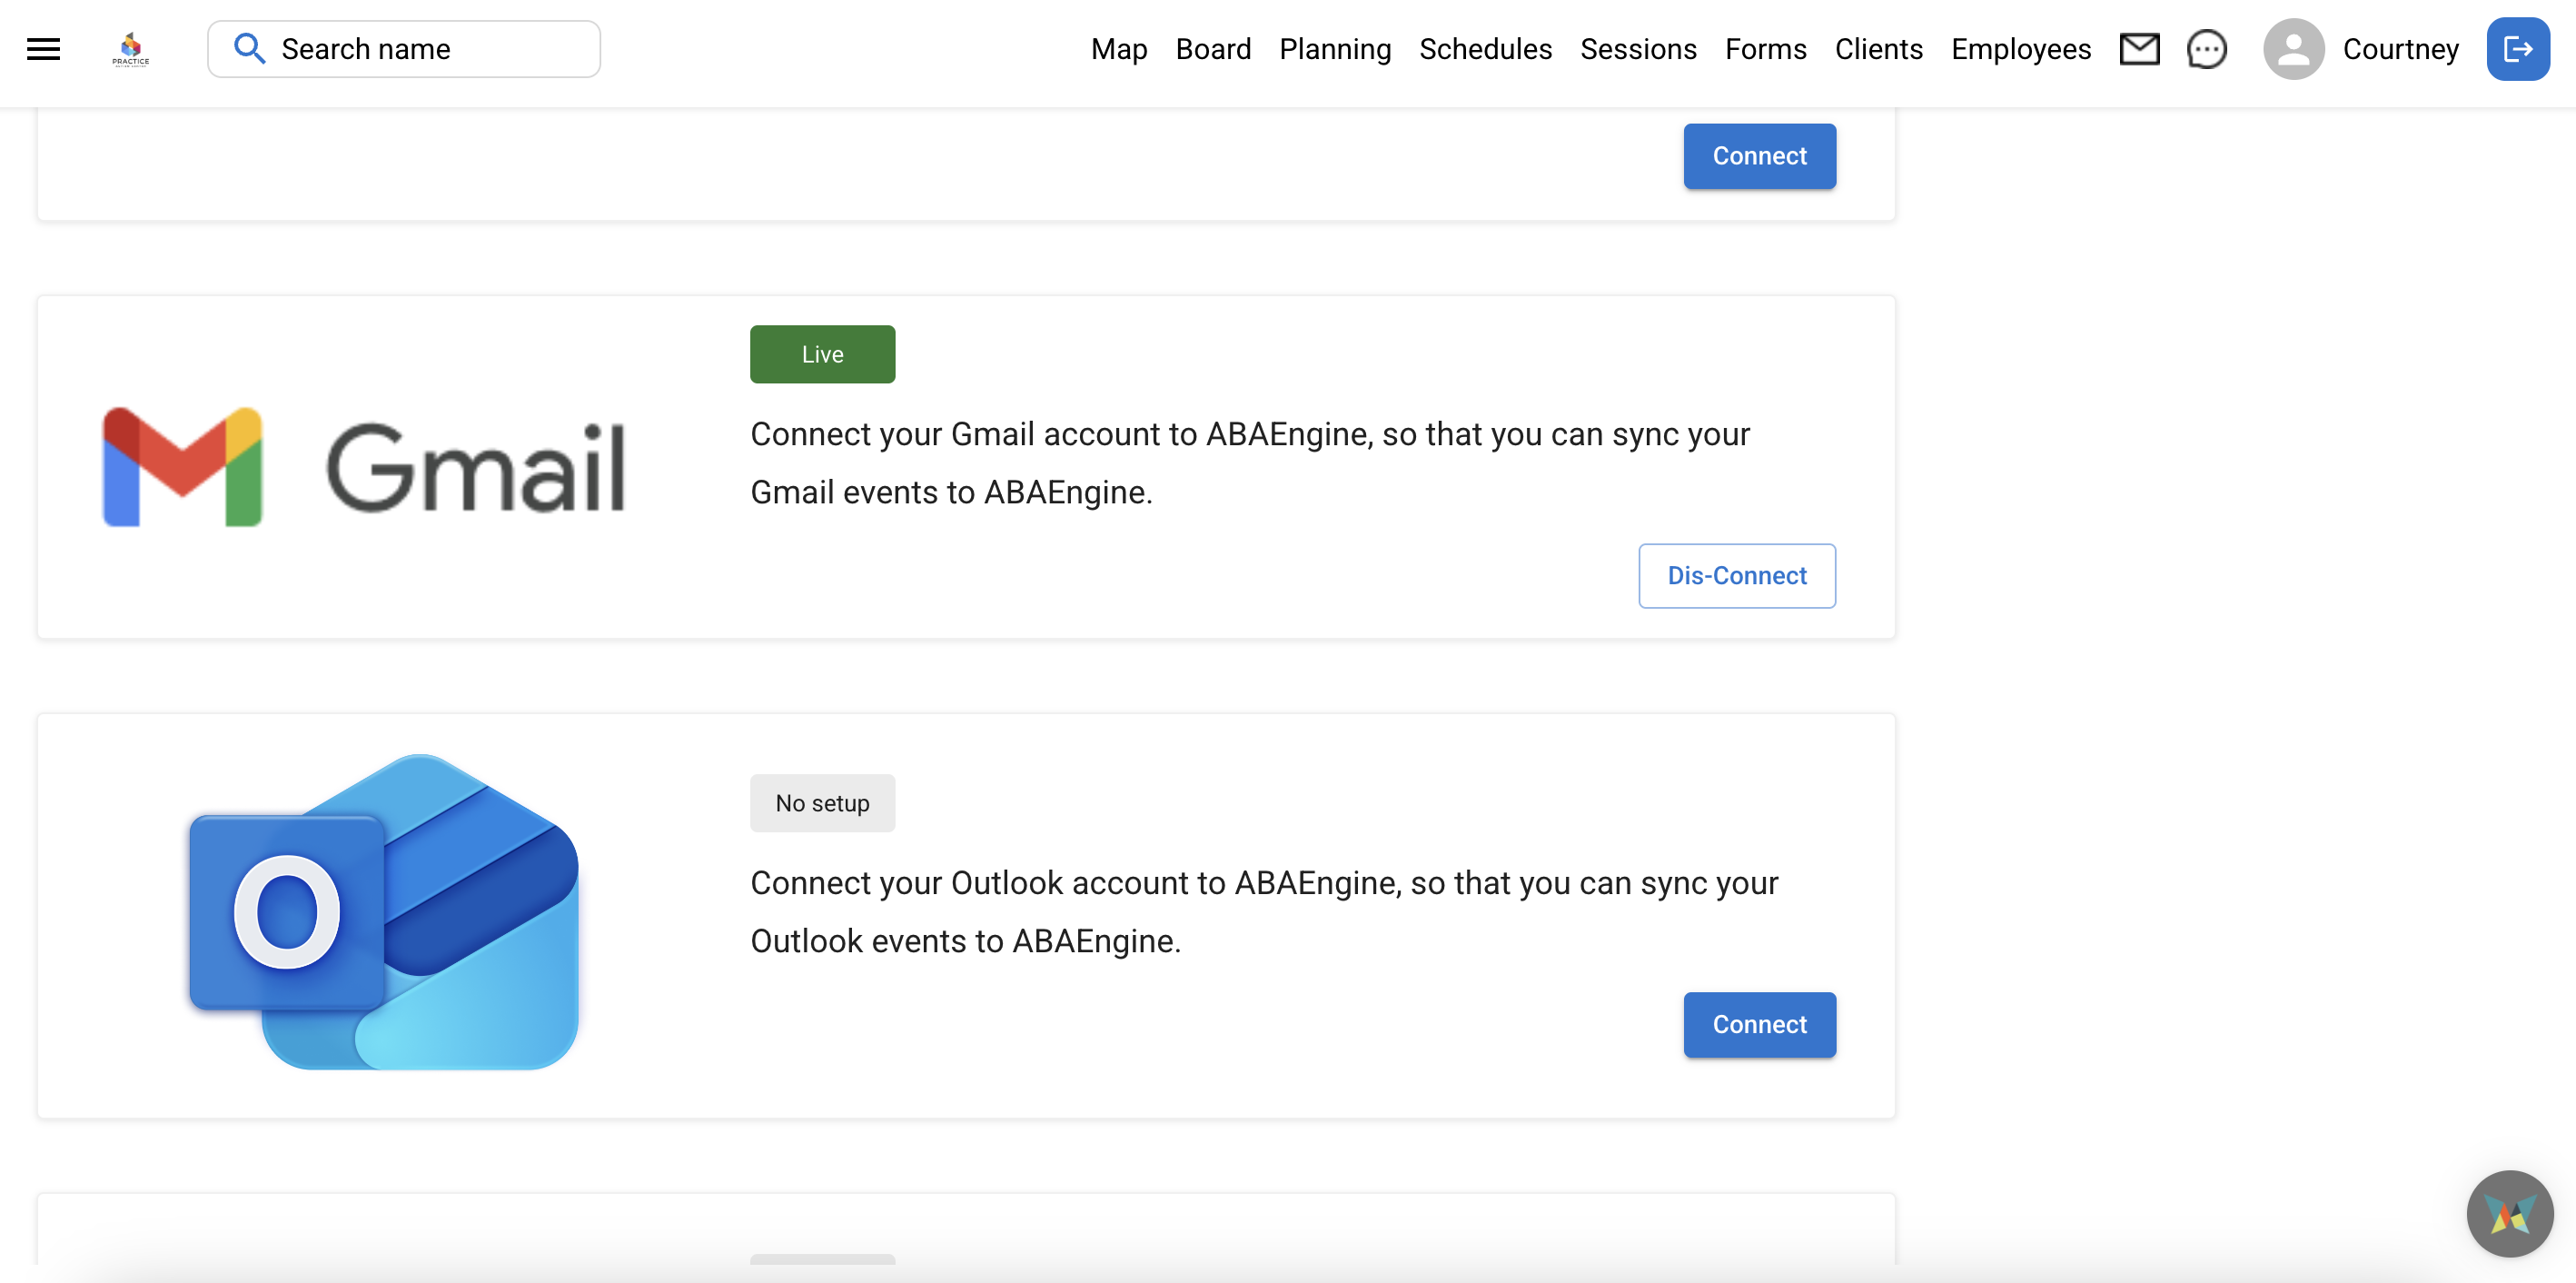This screenshot has width=2576, height=1283.
Task: Go to Sessions
Action: pyautogui.click(x=1637, y=49)
